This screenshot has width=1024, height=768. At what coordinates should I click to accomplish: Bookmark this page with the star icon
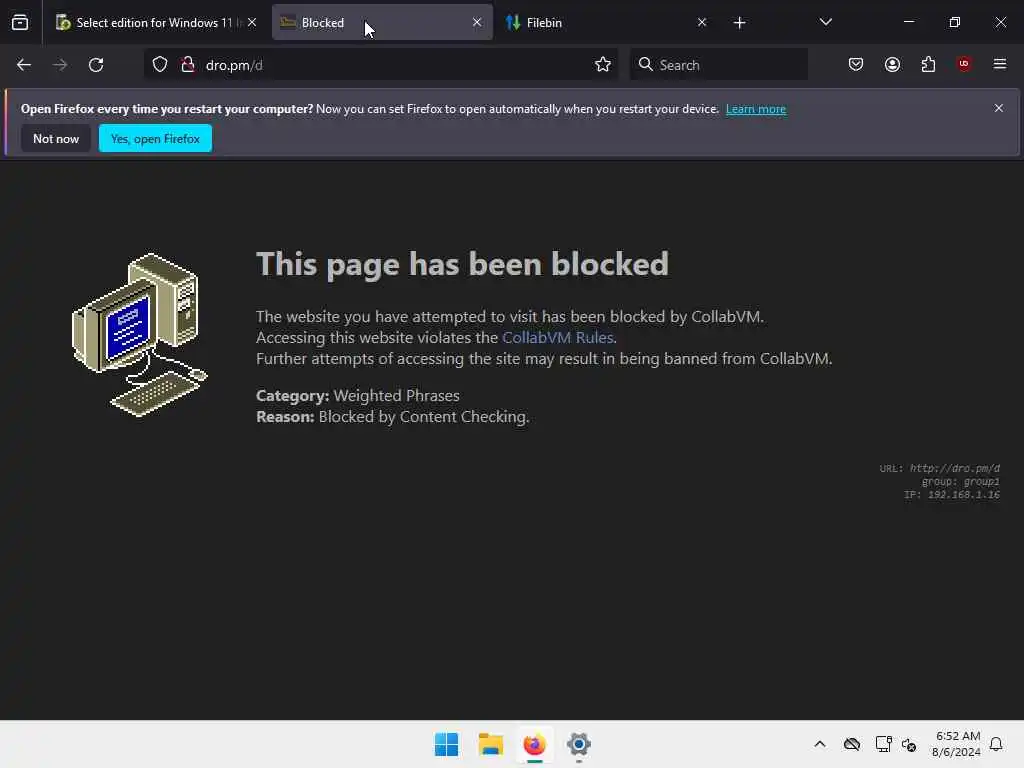click(603, 65)
